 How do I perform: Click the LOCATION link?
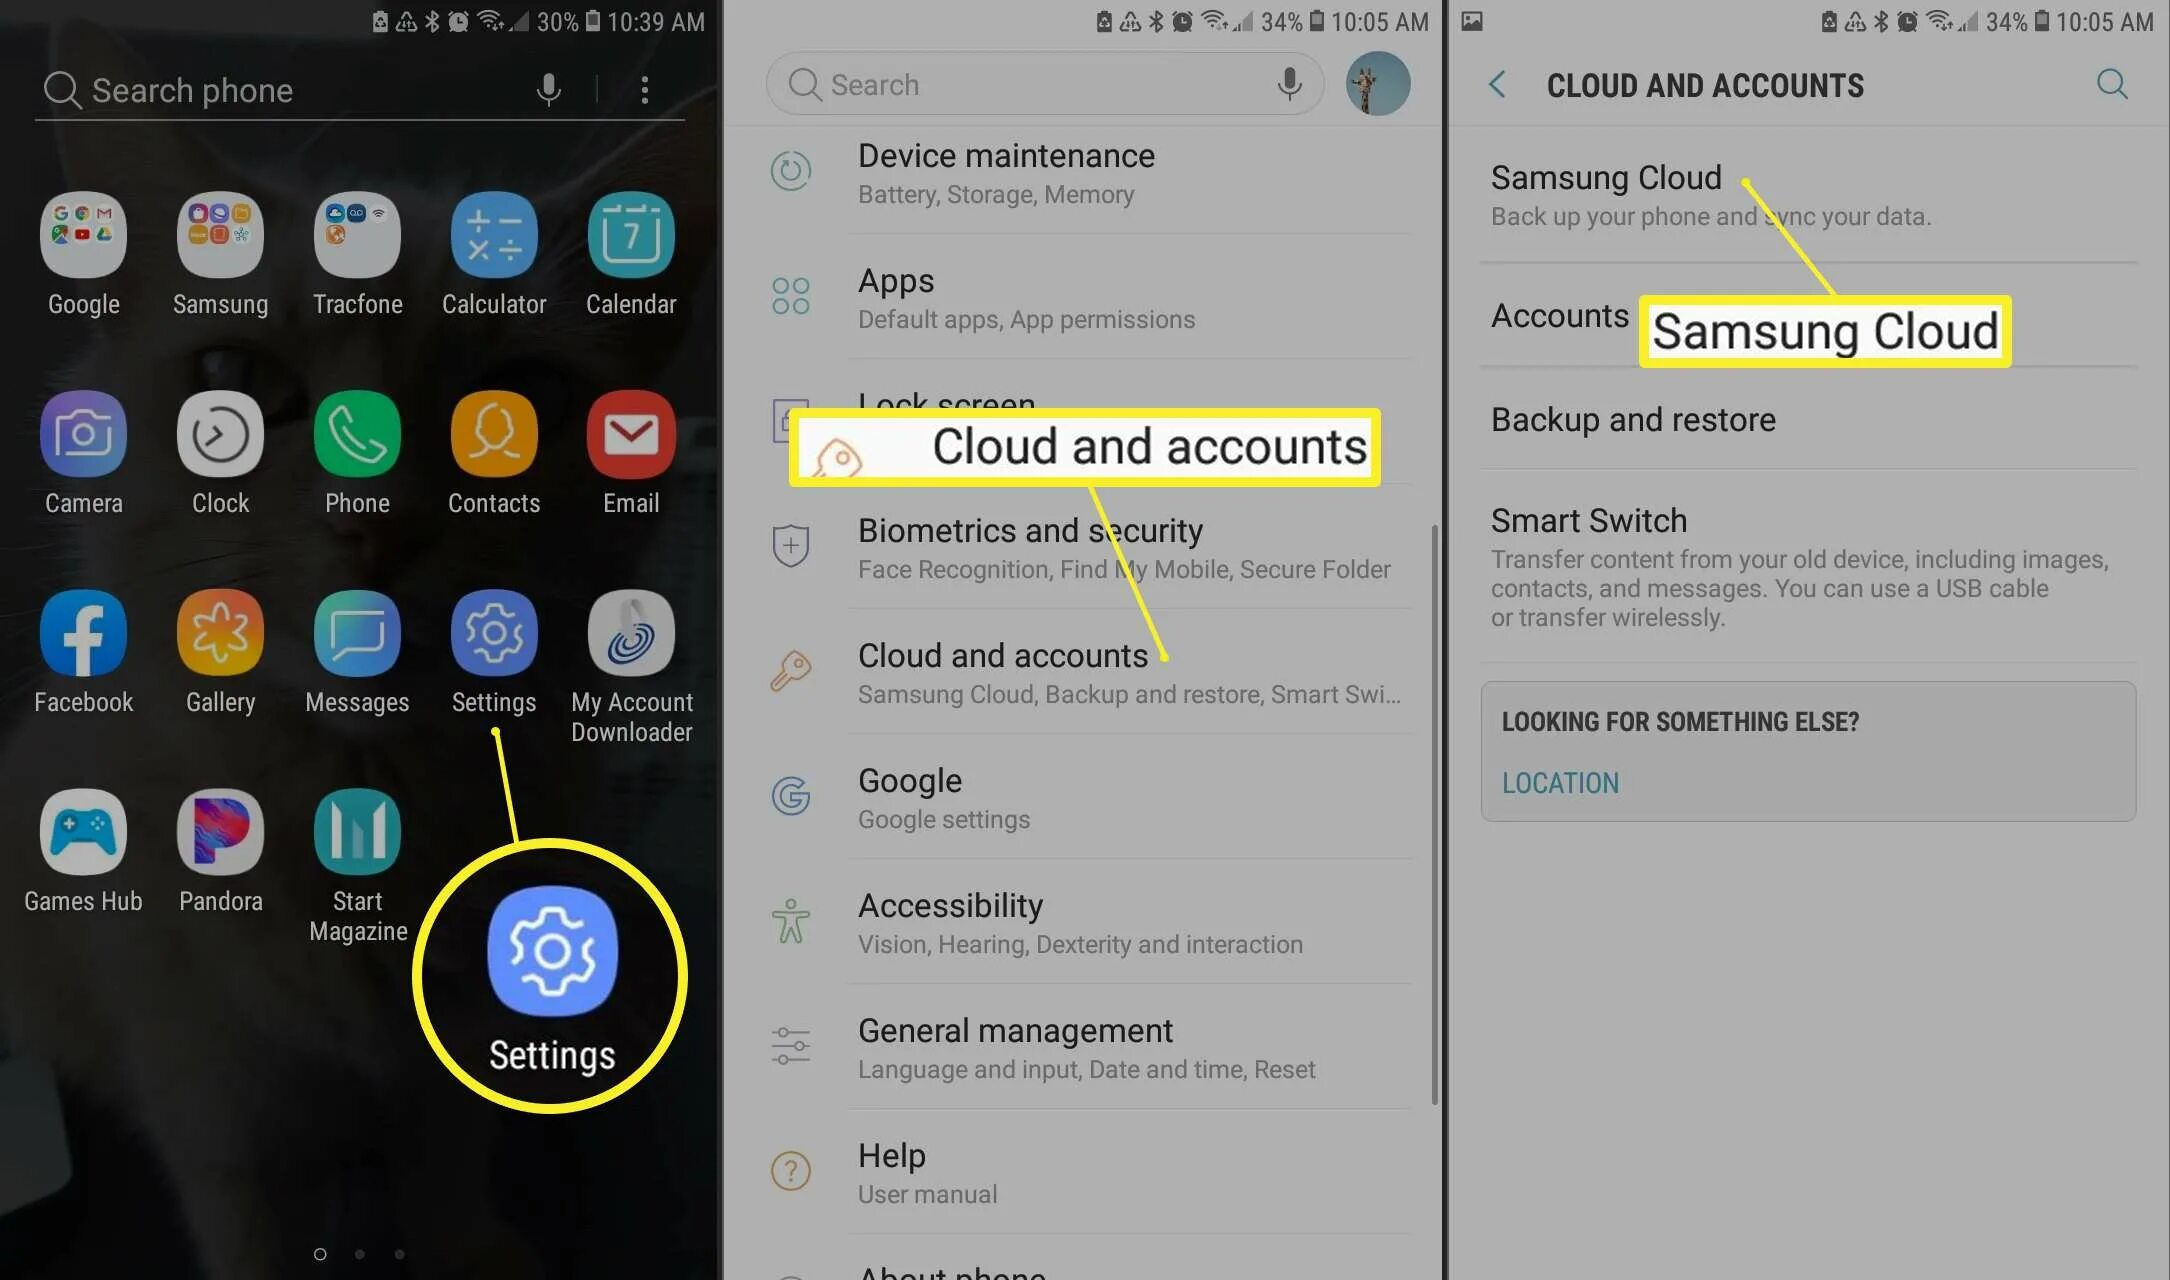coord(1557,785)
